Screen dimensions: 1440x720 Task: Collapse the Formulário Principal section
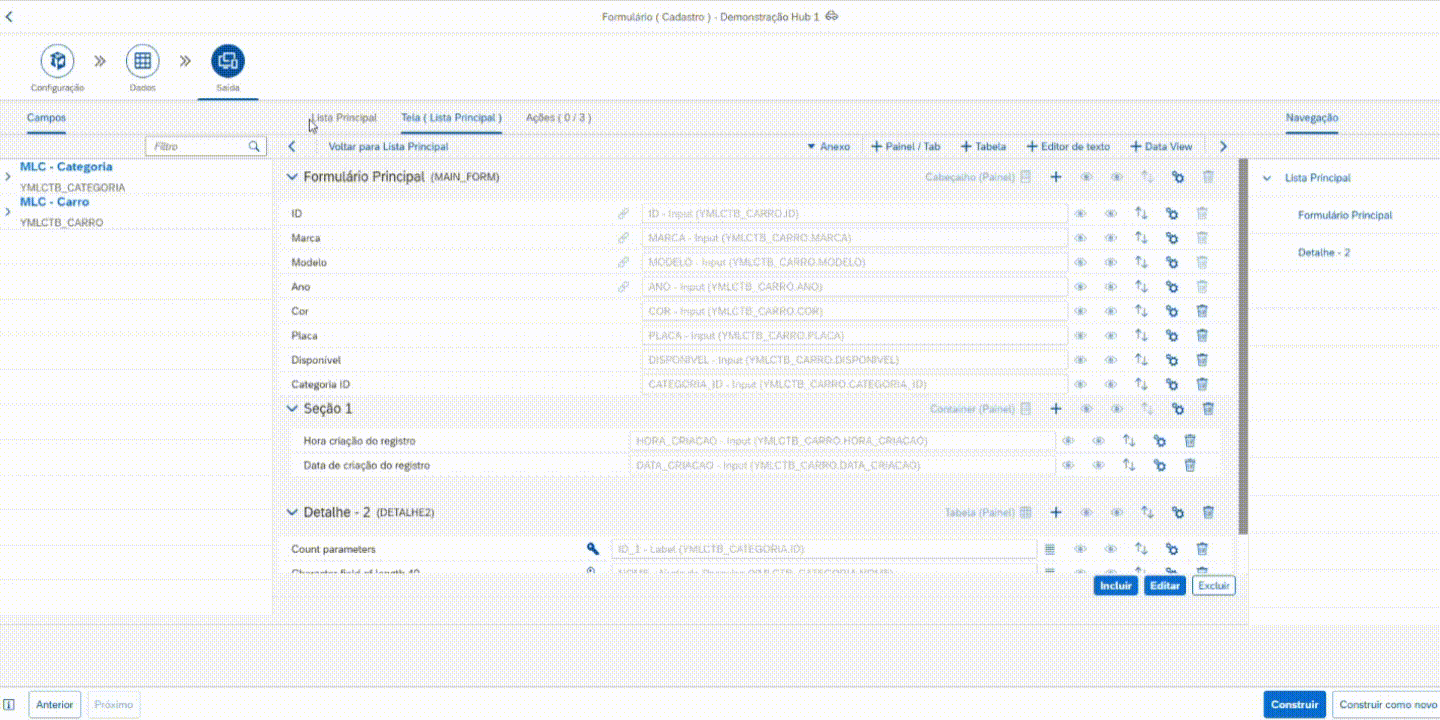pyautogui.click(x=292, y=177)
